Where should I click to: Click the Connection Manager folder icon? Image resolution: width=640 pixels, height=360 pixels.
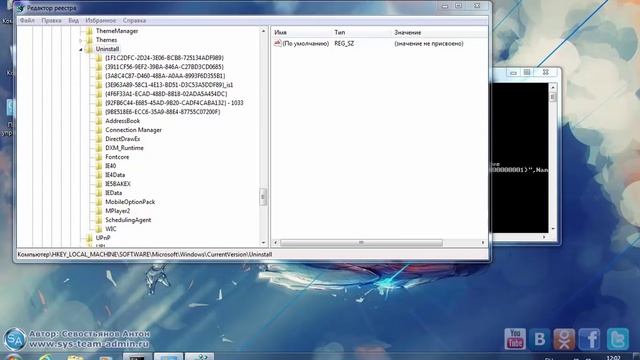click(99, 130)
